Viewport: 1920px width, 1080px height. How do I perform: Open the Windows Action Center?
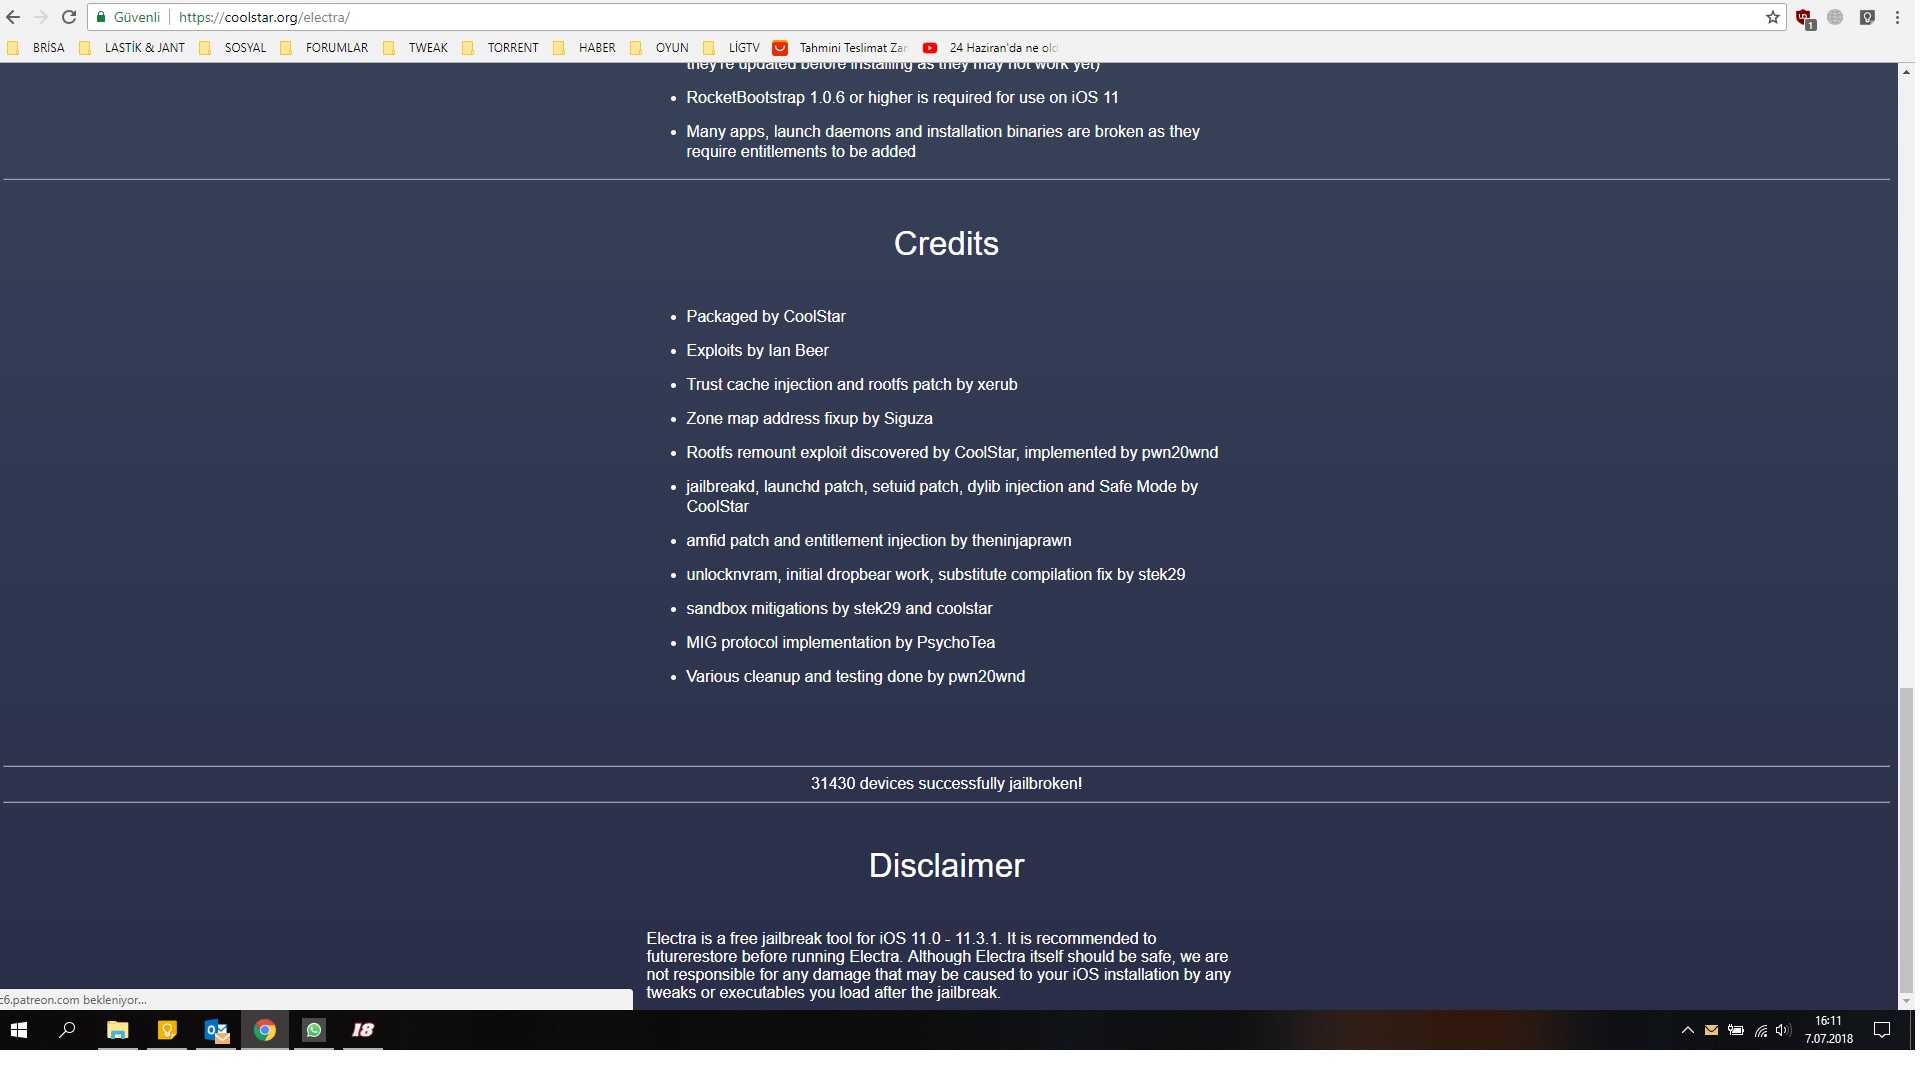(1881, 1030)
